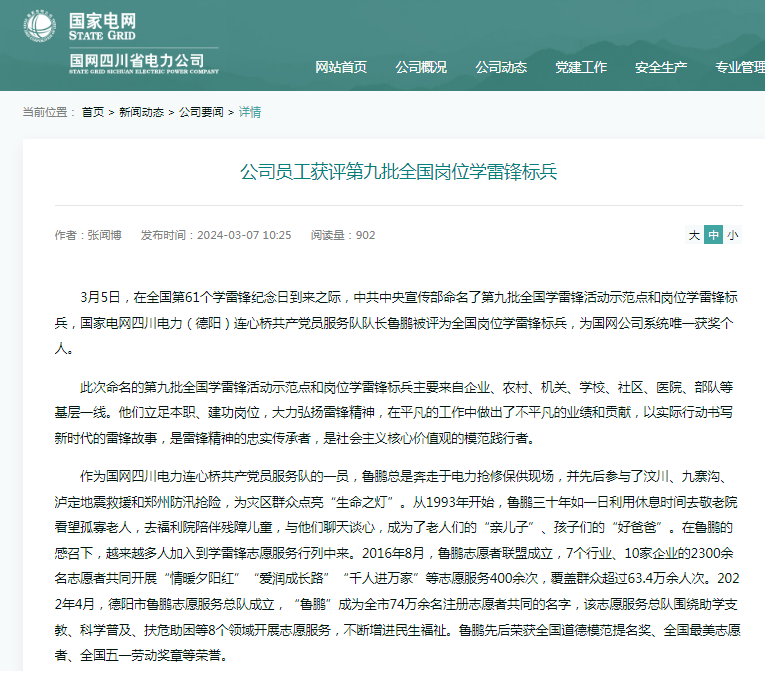
Task: Expand the 公司动态 navigation menu
Action: pos(501,68)
